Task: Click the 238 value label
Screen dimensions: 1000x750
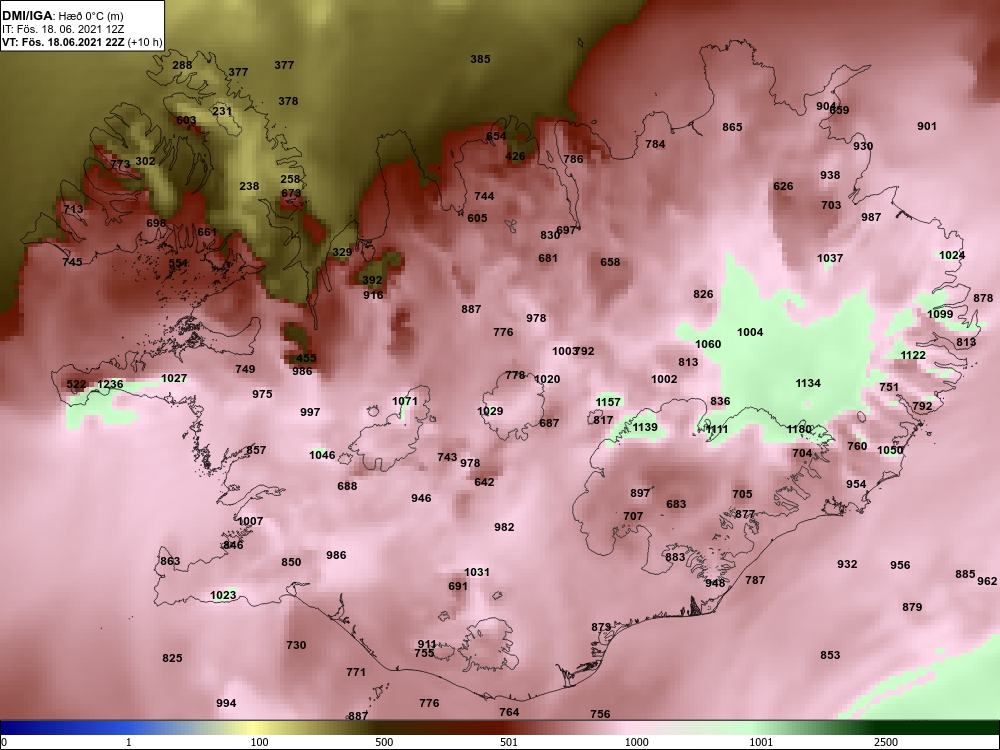Action: pyautogui.click(x=249, y=186)
